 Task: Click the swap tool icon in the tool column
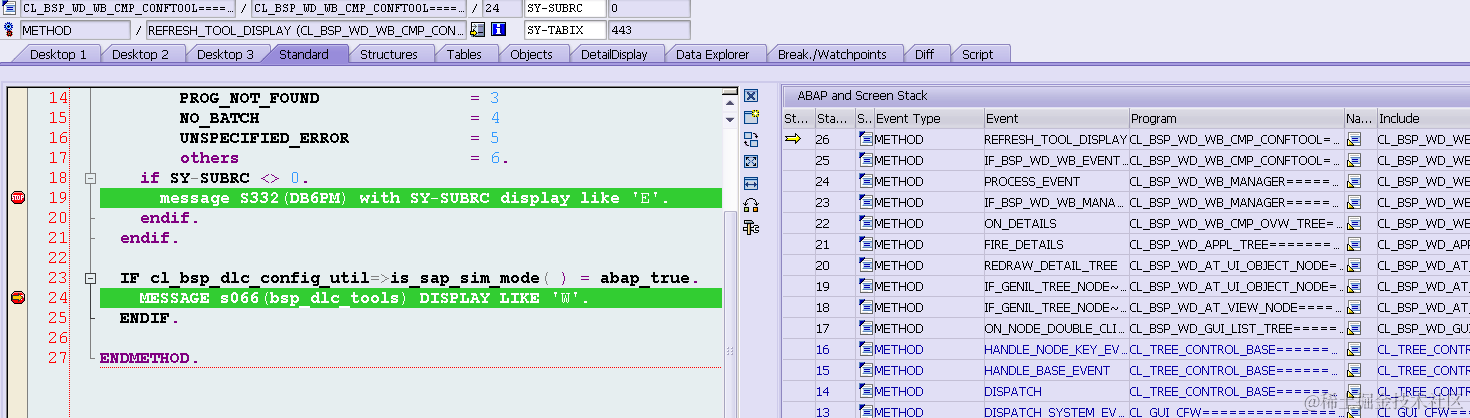[751, 140]
